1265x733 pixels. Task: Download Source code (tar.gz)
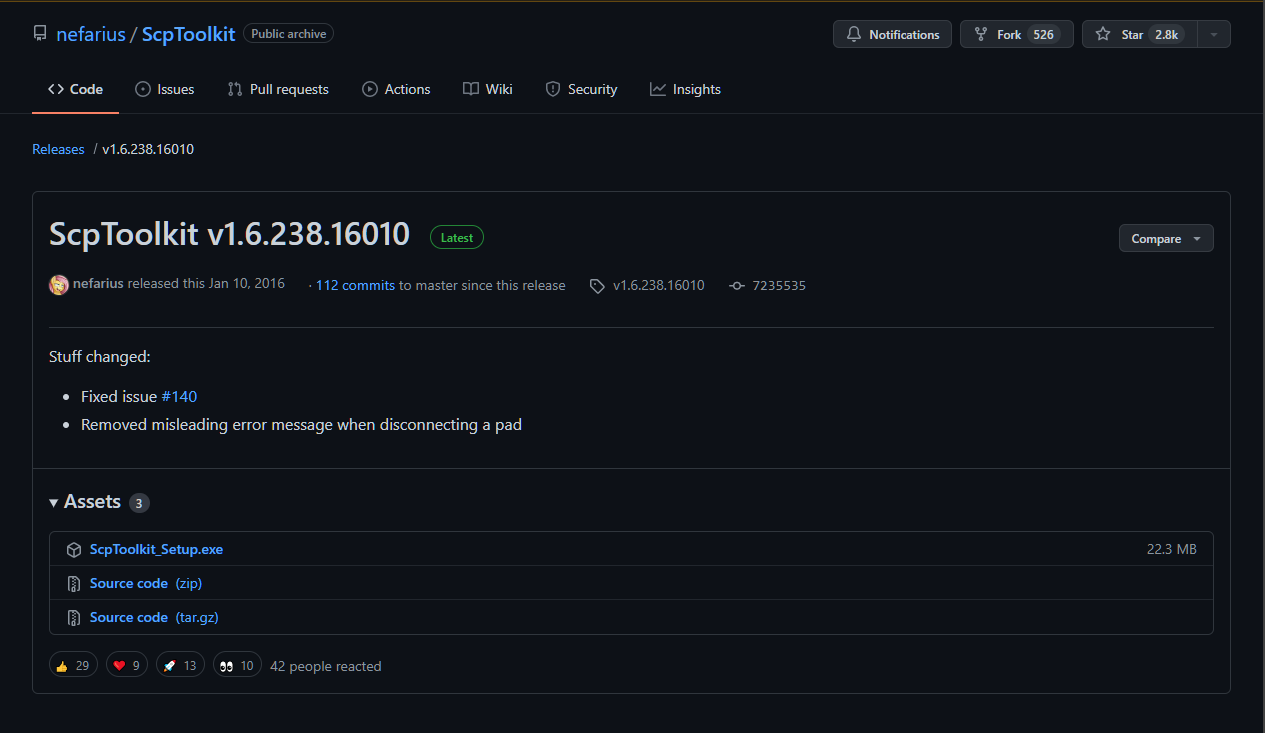click(x=154, y=617)
